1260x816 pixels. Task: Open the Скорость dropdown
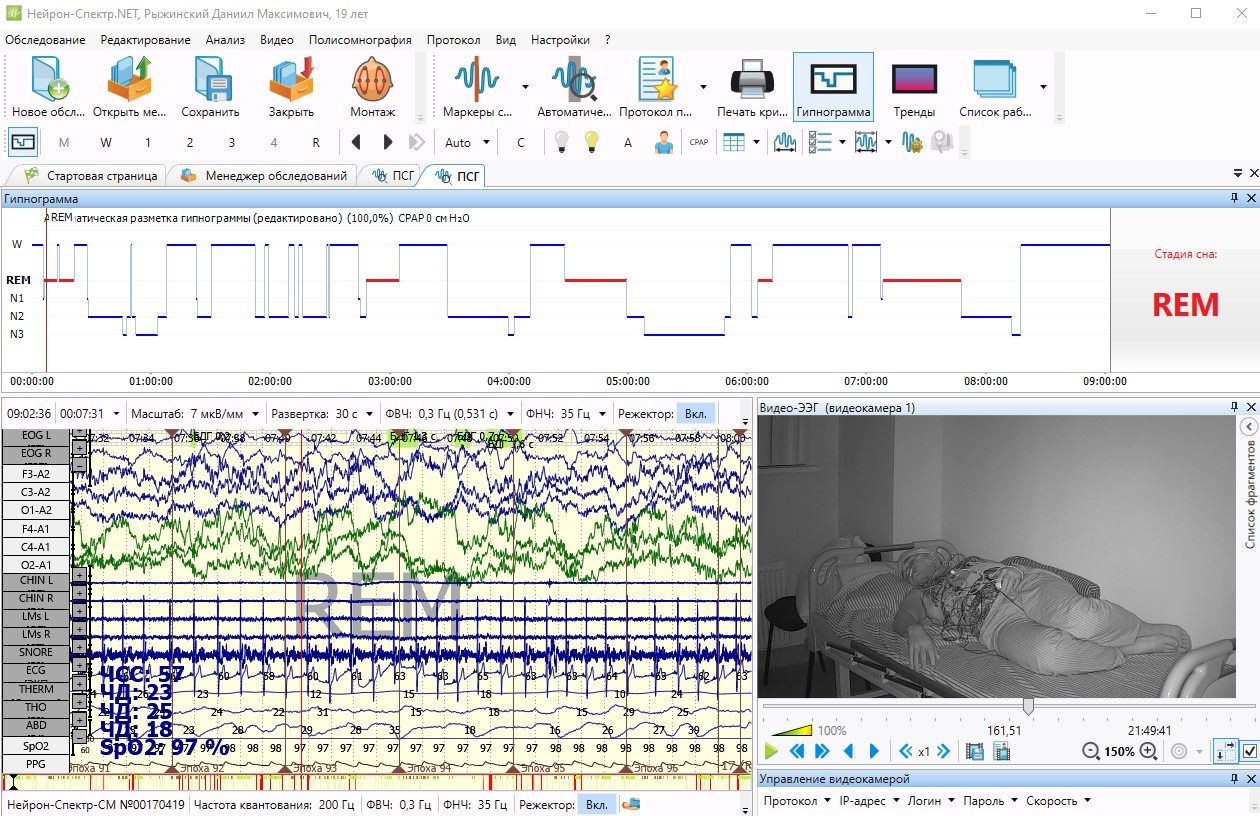[x=1058, y=801]
